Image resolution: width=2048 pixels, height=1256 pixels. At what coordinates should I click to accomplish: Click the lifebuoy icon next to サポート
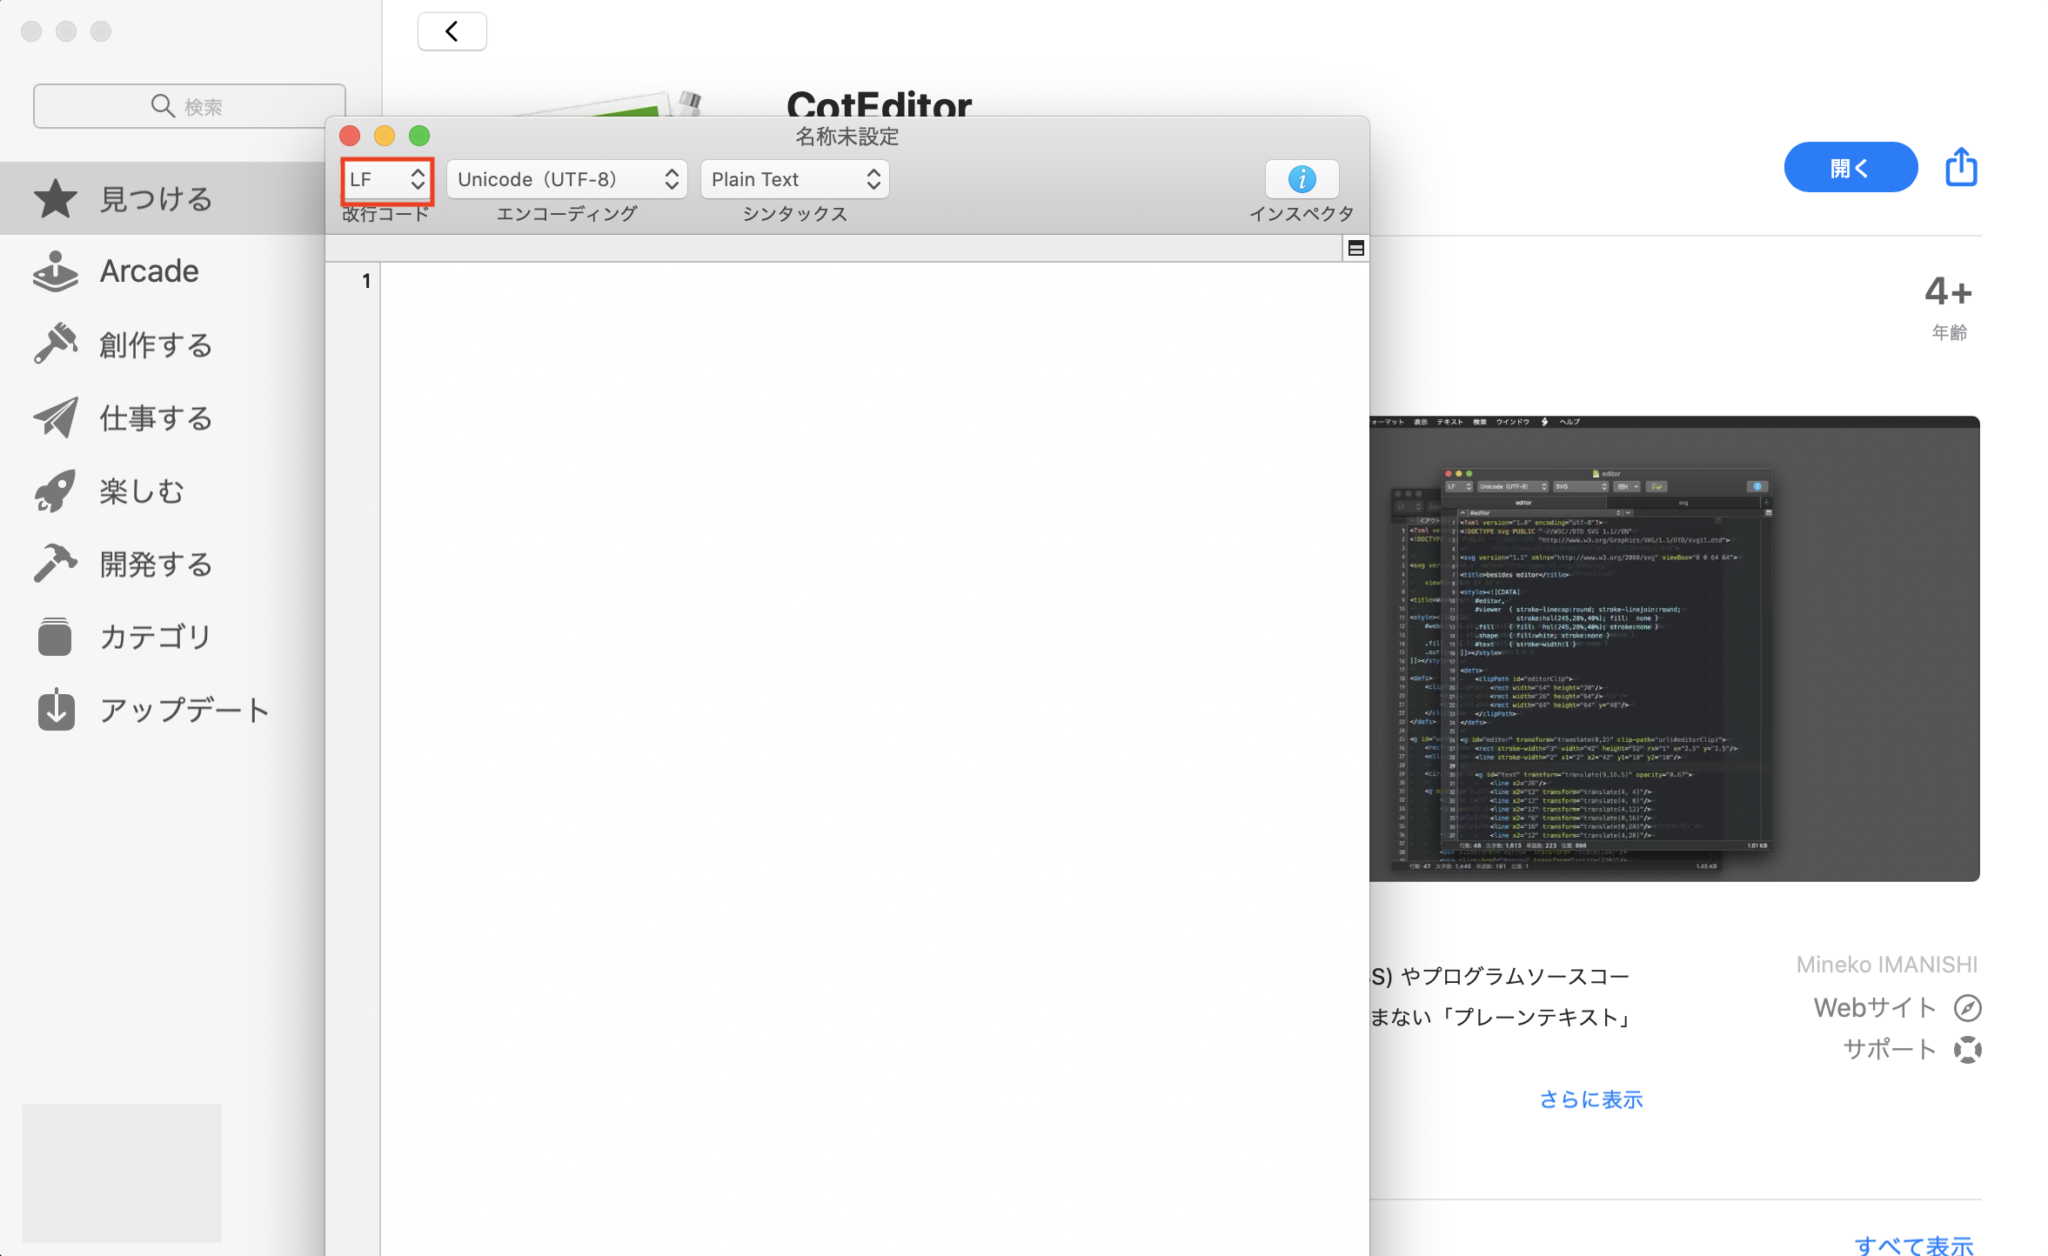pyautogui.click(x=1967, y=1049)
